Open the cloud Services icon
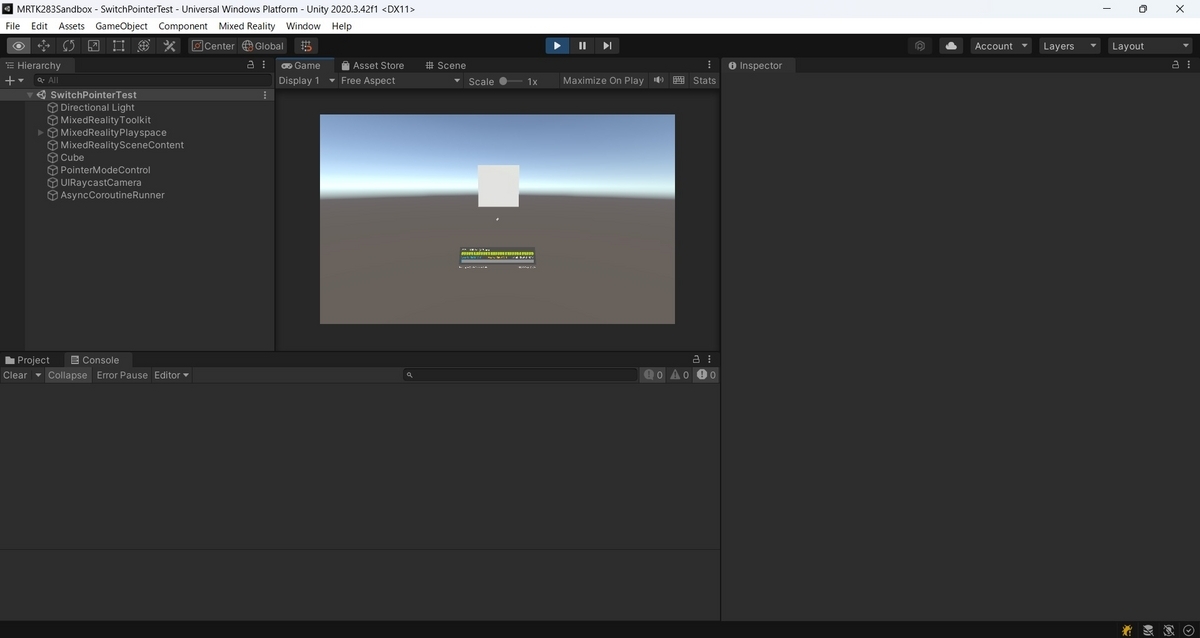This screenshot has height=638, width=1200. 950,46
